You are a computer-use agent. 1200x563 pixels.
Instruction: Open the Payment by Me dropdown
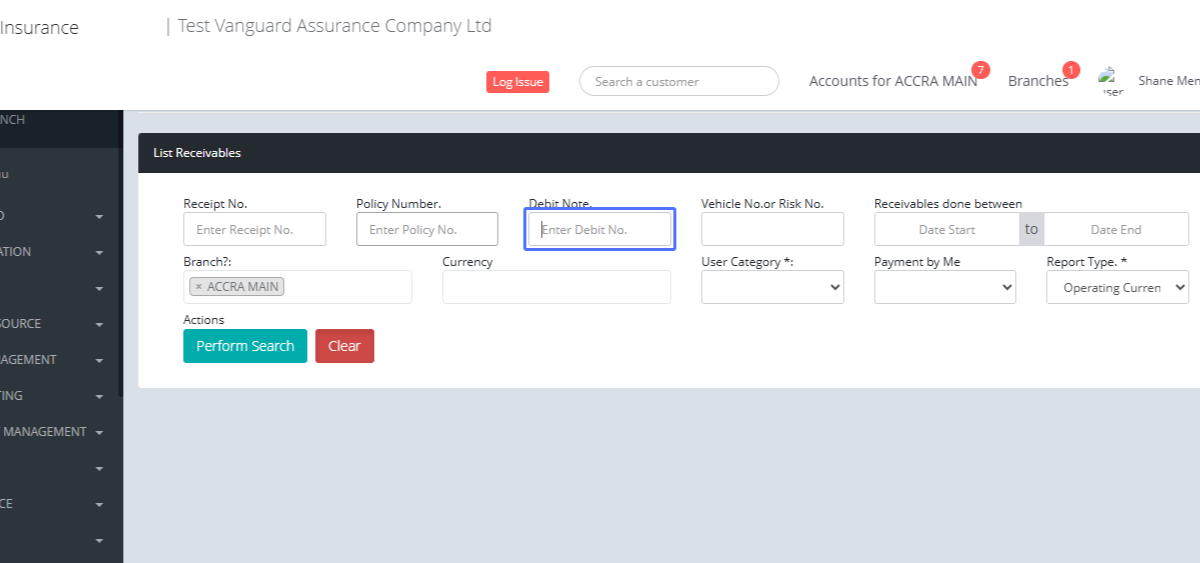click(x=944, y=287)
